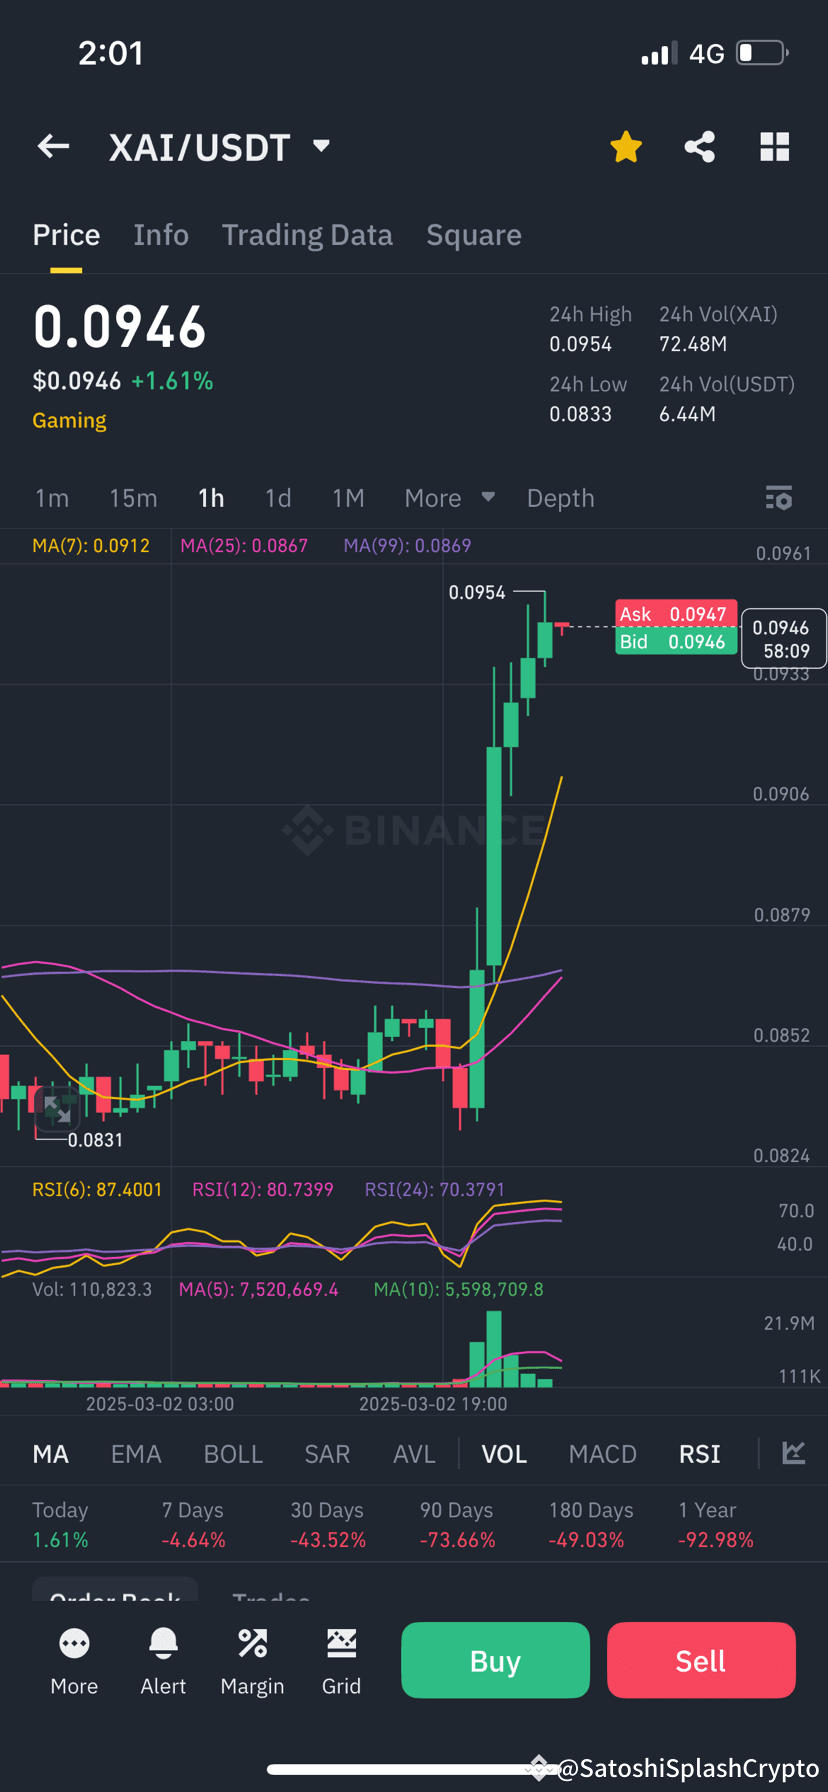
Task: Toggle the MACD sub-indicator
Action: 603,1454
